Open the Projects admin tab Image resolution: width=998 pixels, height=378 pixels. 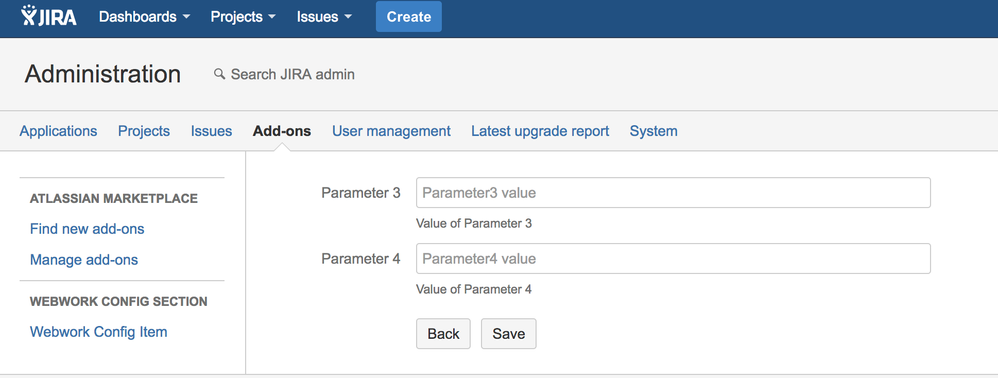[x=144, y=131]
